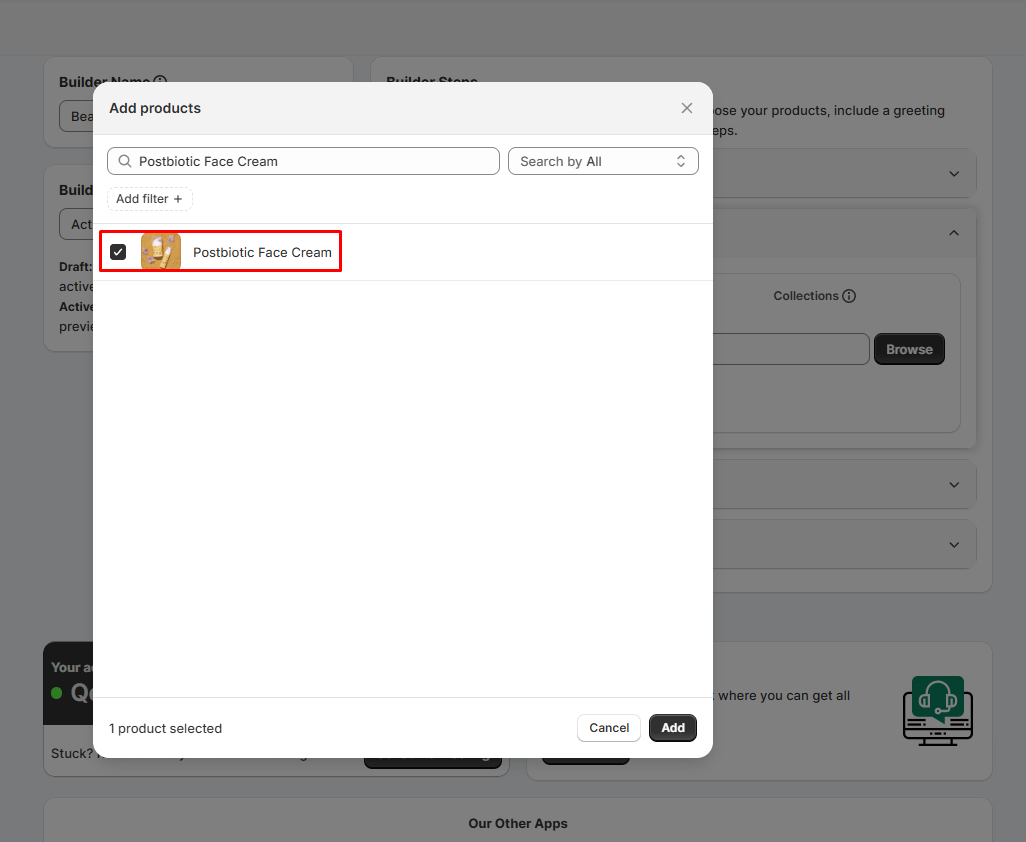Viewport: 1026px width, 842px height.
Task: Click the Browse button behind the dialog
Action: 908,349
